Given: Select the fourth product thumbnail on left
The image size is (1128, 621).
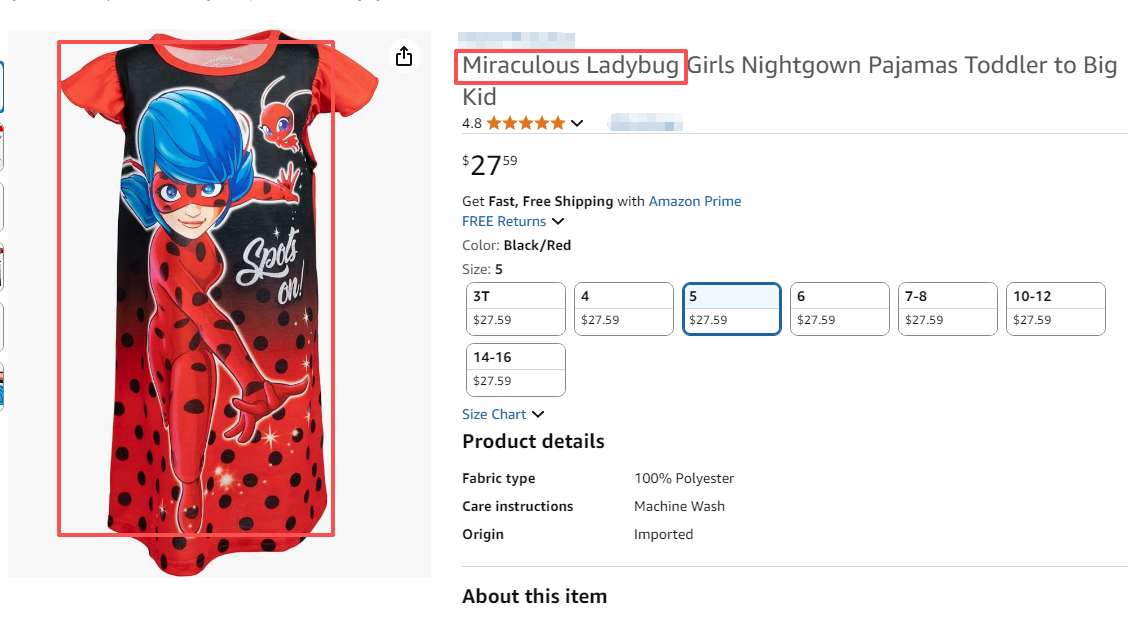Looking at the screenshot, I should tap(2, 268).
